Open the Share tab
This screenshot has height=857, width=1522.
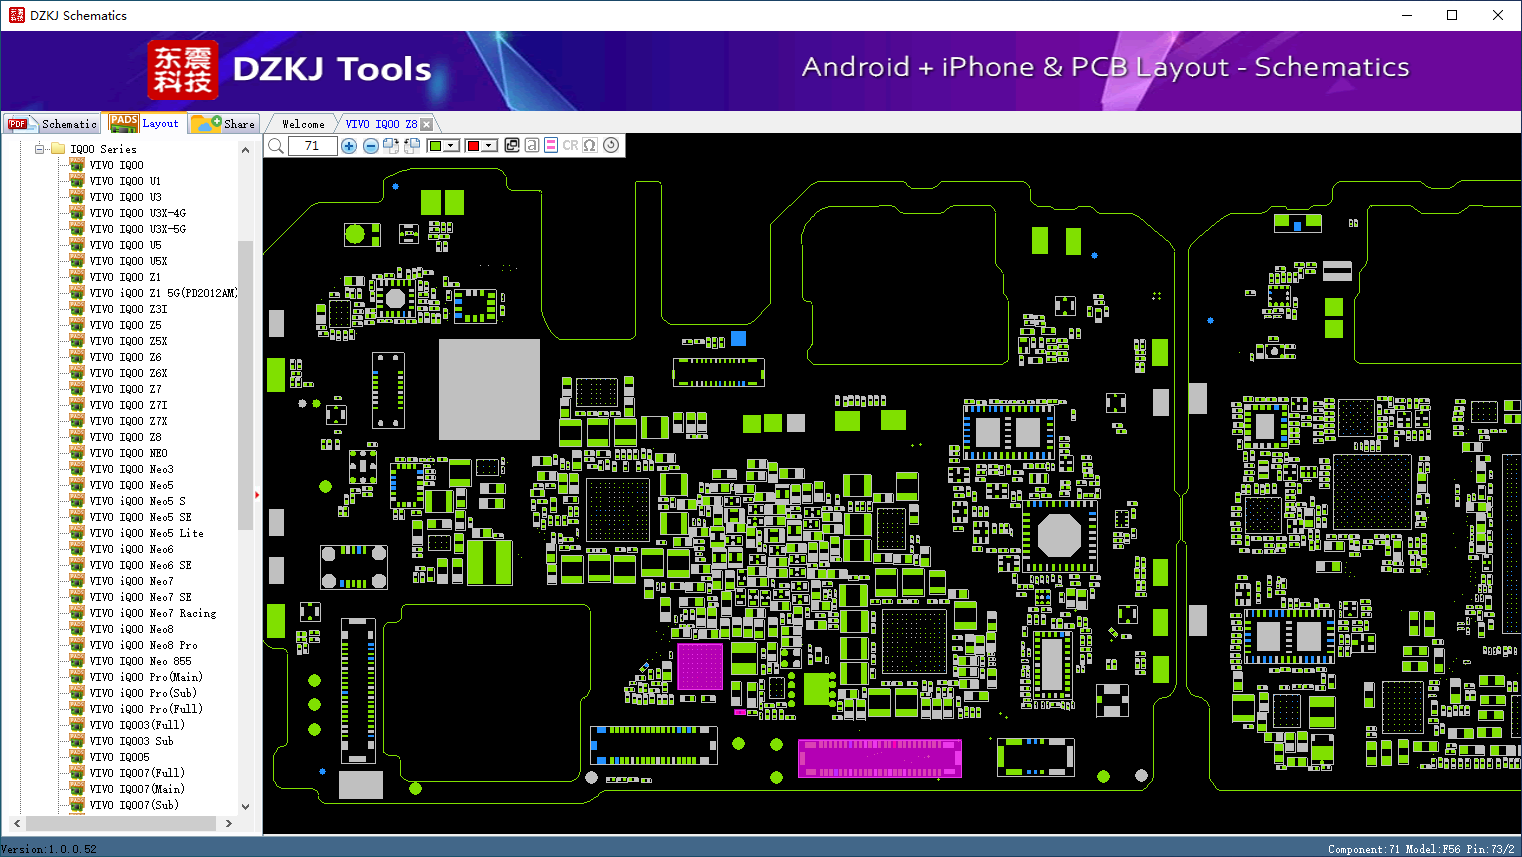tap(224, 124)
